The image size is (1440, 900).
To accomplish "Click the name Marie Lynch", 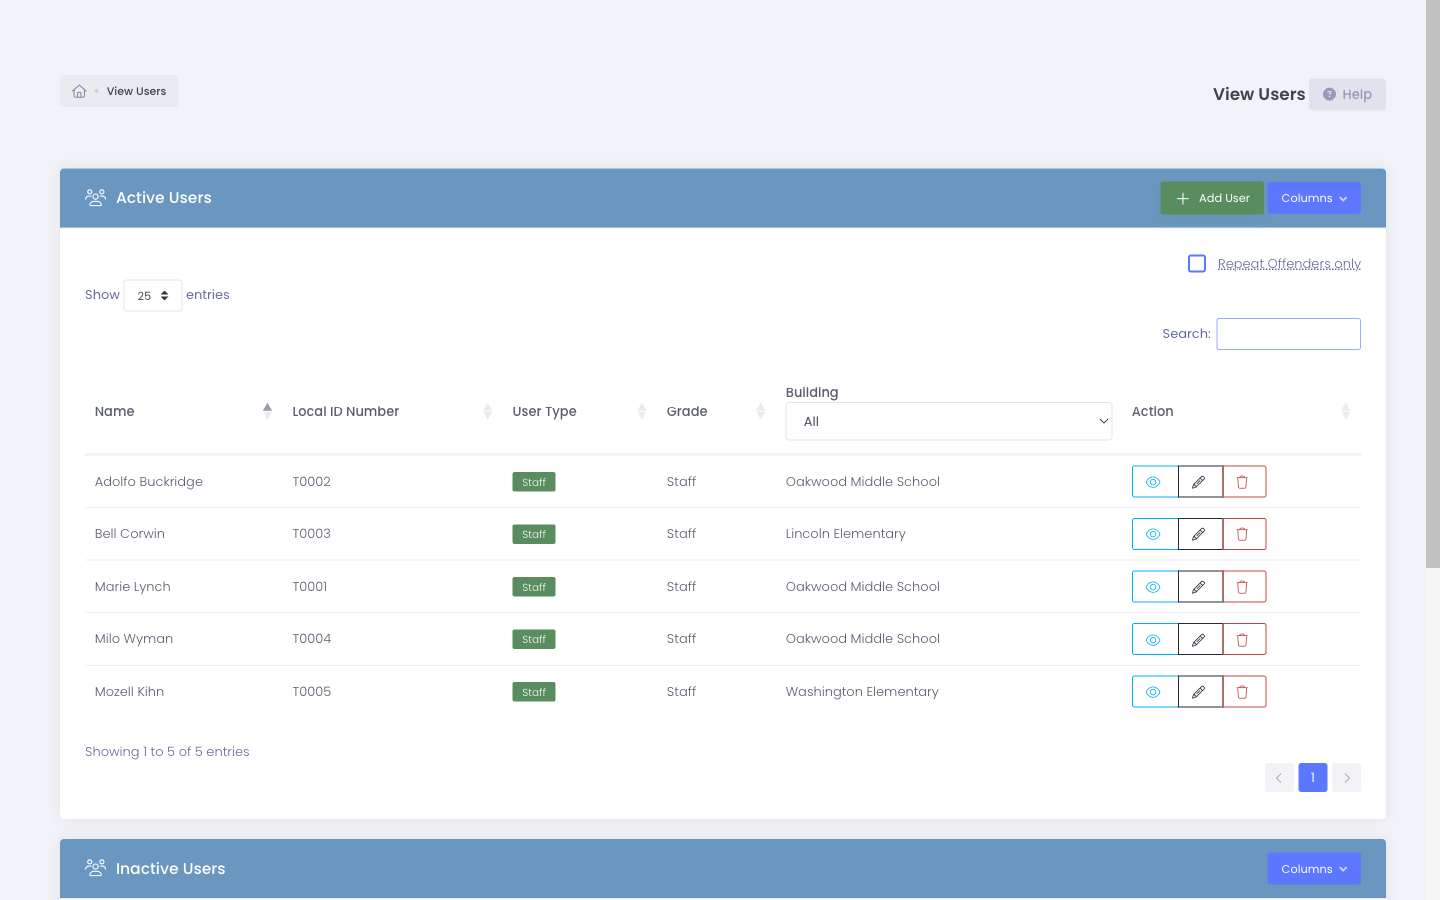I will pyautogui.click(x=133, y=586).
